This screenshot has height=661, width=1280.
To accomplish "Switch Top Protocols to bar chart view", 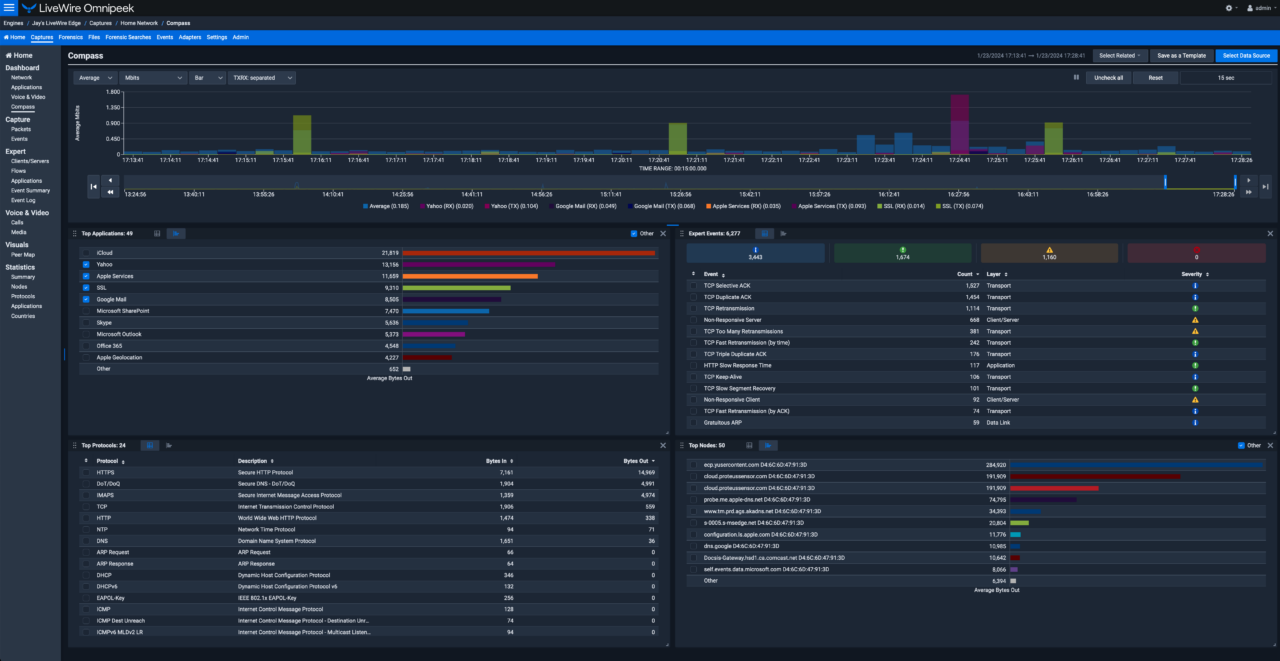I will [169, 445].
